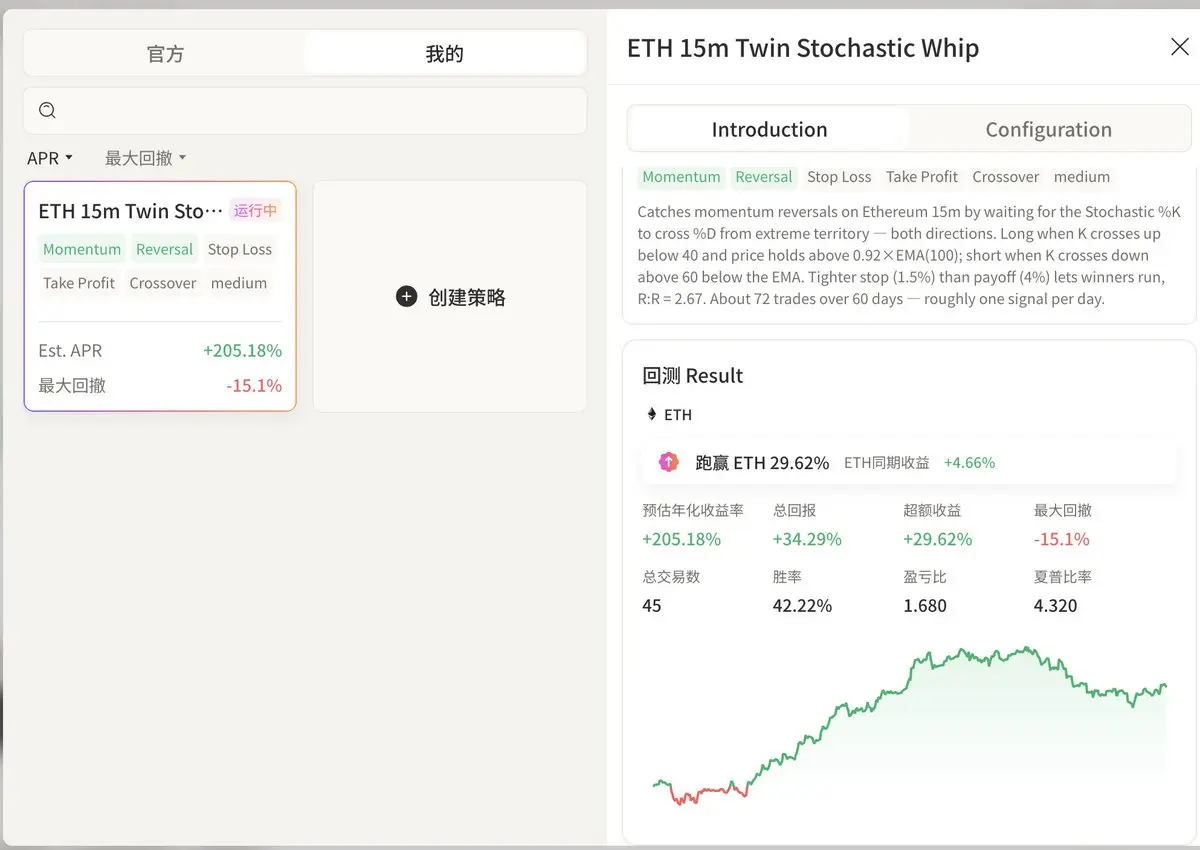This screenshot has height=850, width=1200.
Task: Click into the strategy search field
Action: pos(305,111)
